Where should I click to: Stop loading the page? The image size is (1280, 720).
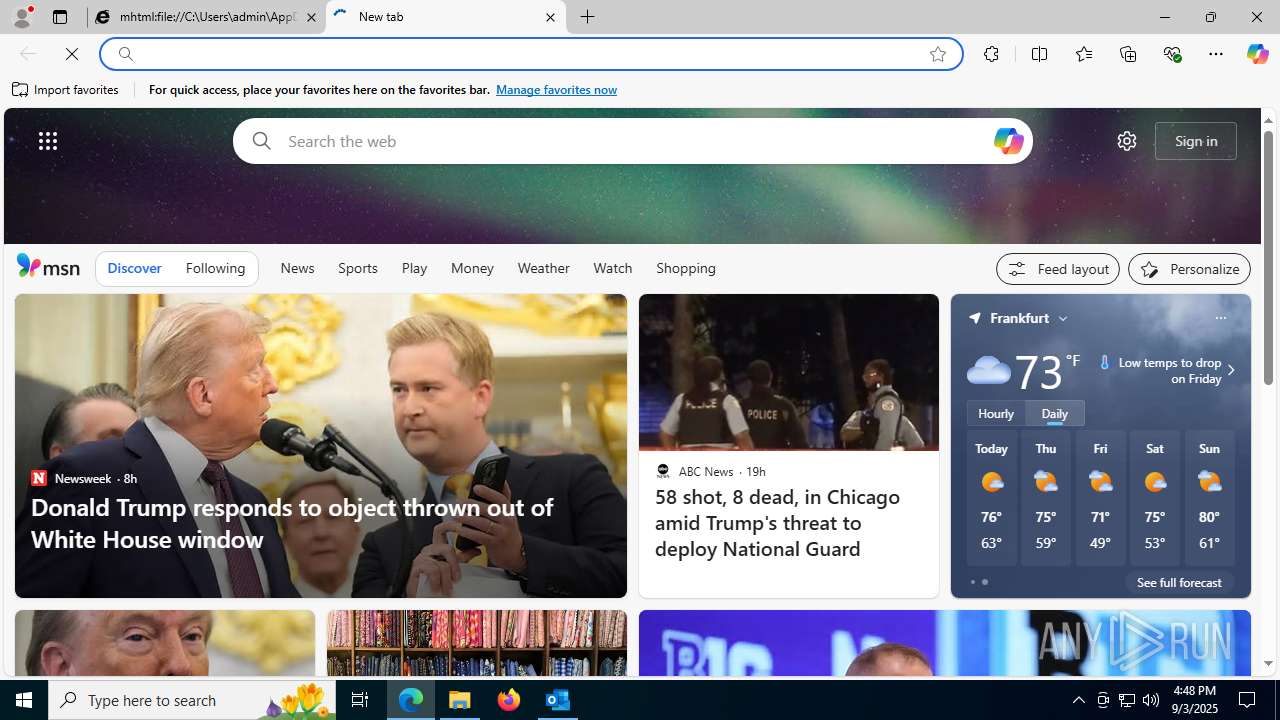(x=72, y=54)
